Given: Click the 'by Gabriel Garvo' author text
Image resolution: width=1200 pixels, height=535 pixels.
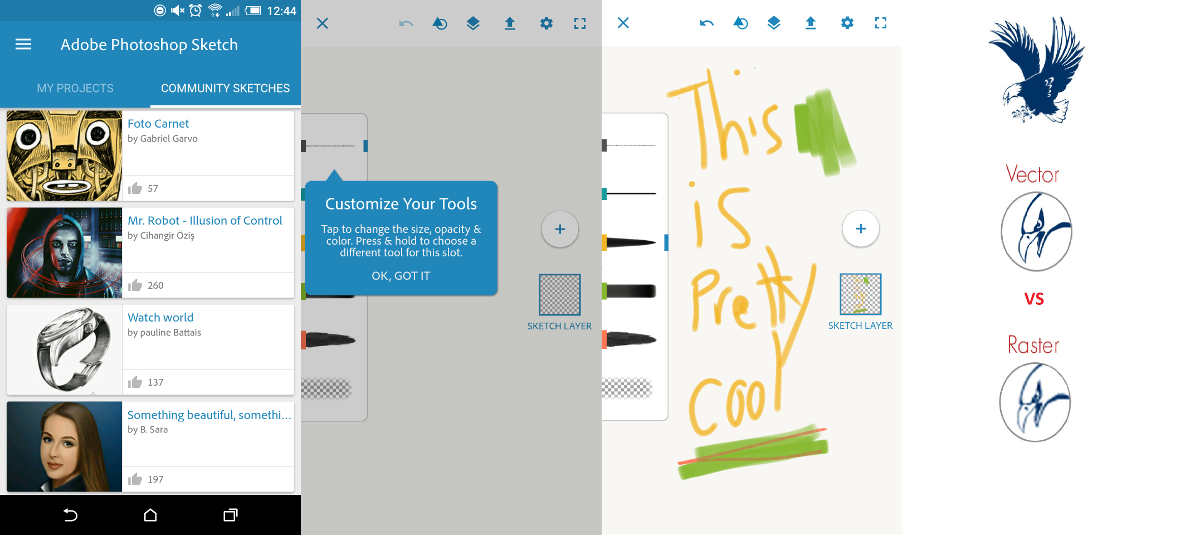Looking at the screenshot, I should click(x=163, y=139).
